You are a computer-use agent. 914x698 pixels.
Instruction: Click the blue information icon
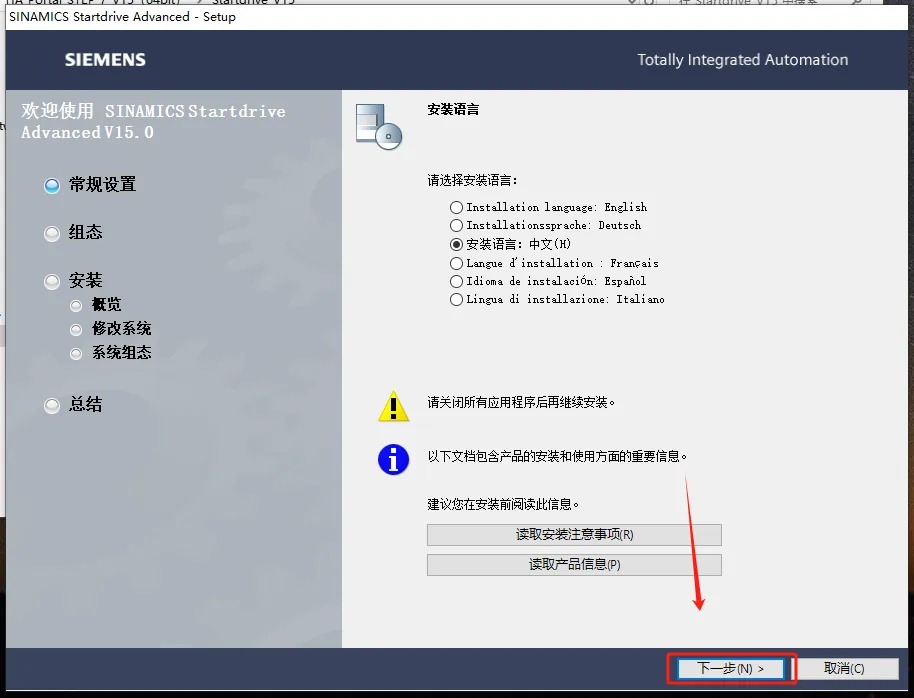(x=393, y=460)
